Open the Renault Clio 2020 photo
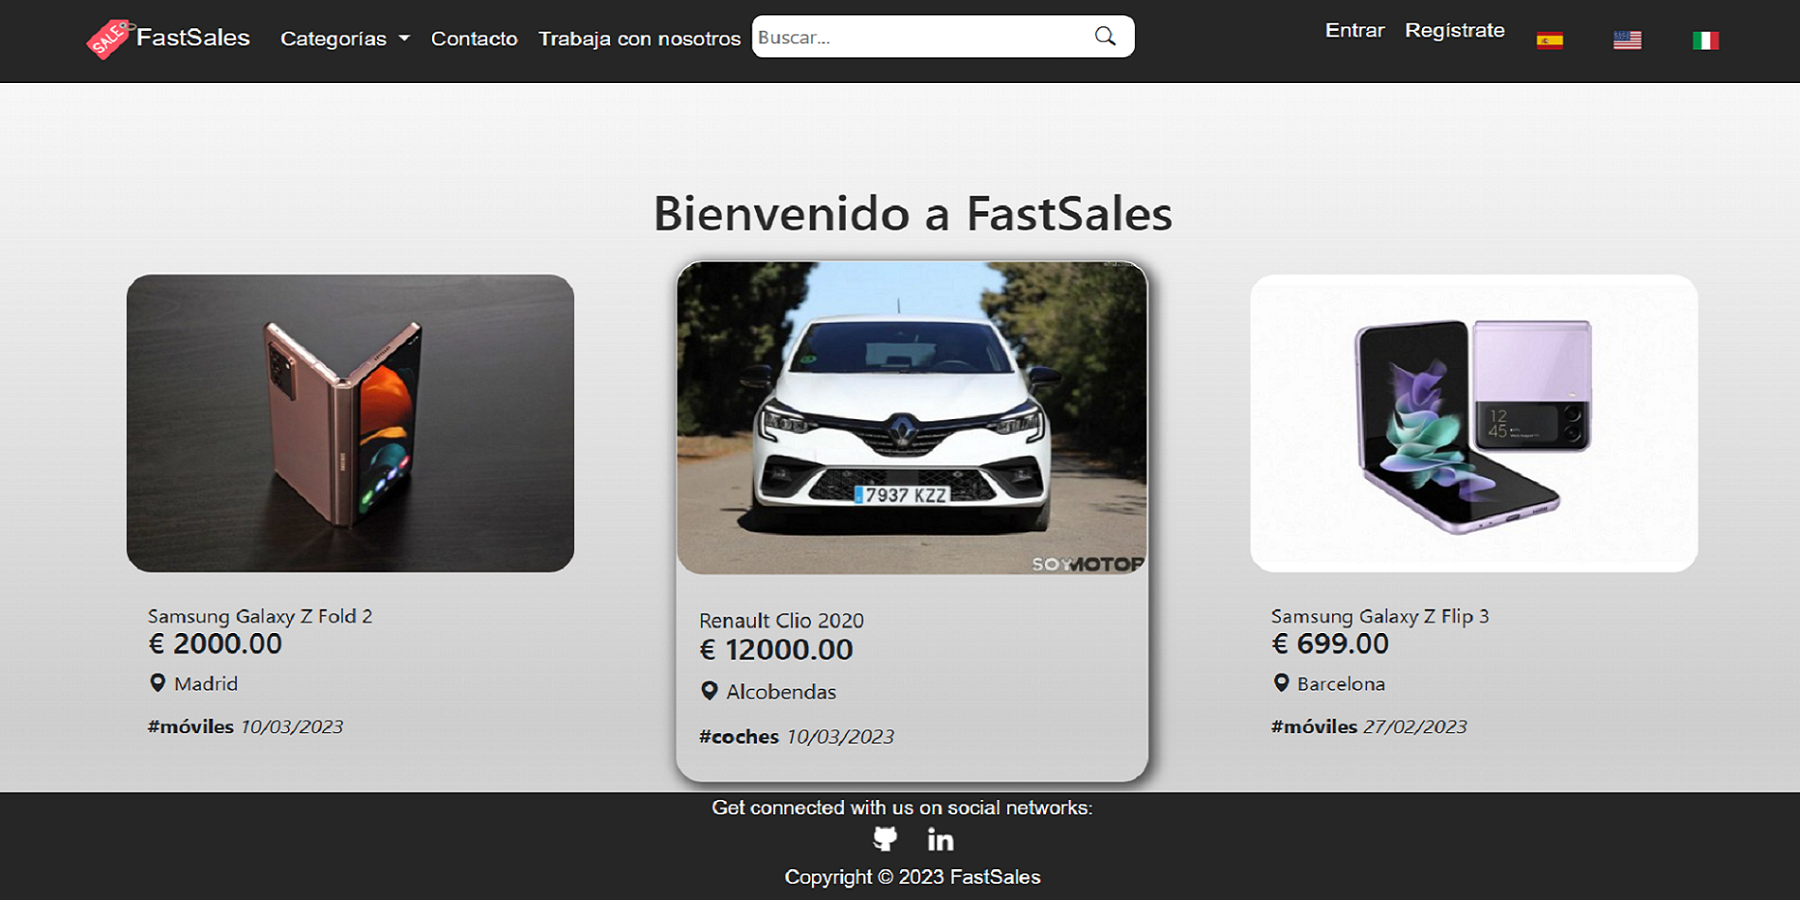 [x=912, y=418]
